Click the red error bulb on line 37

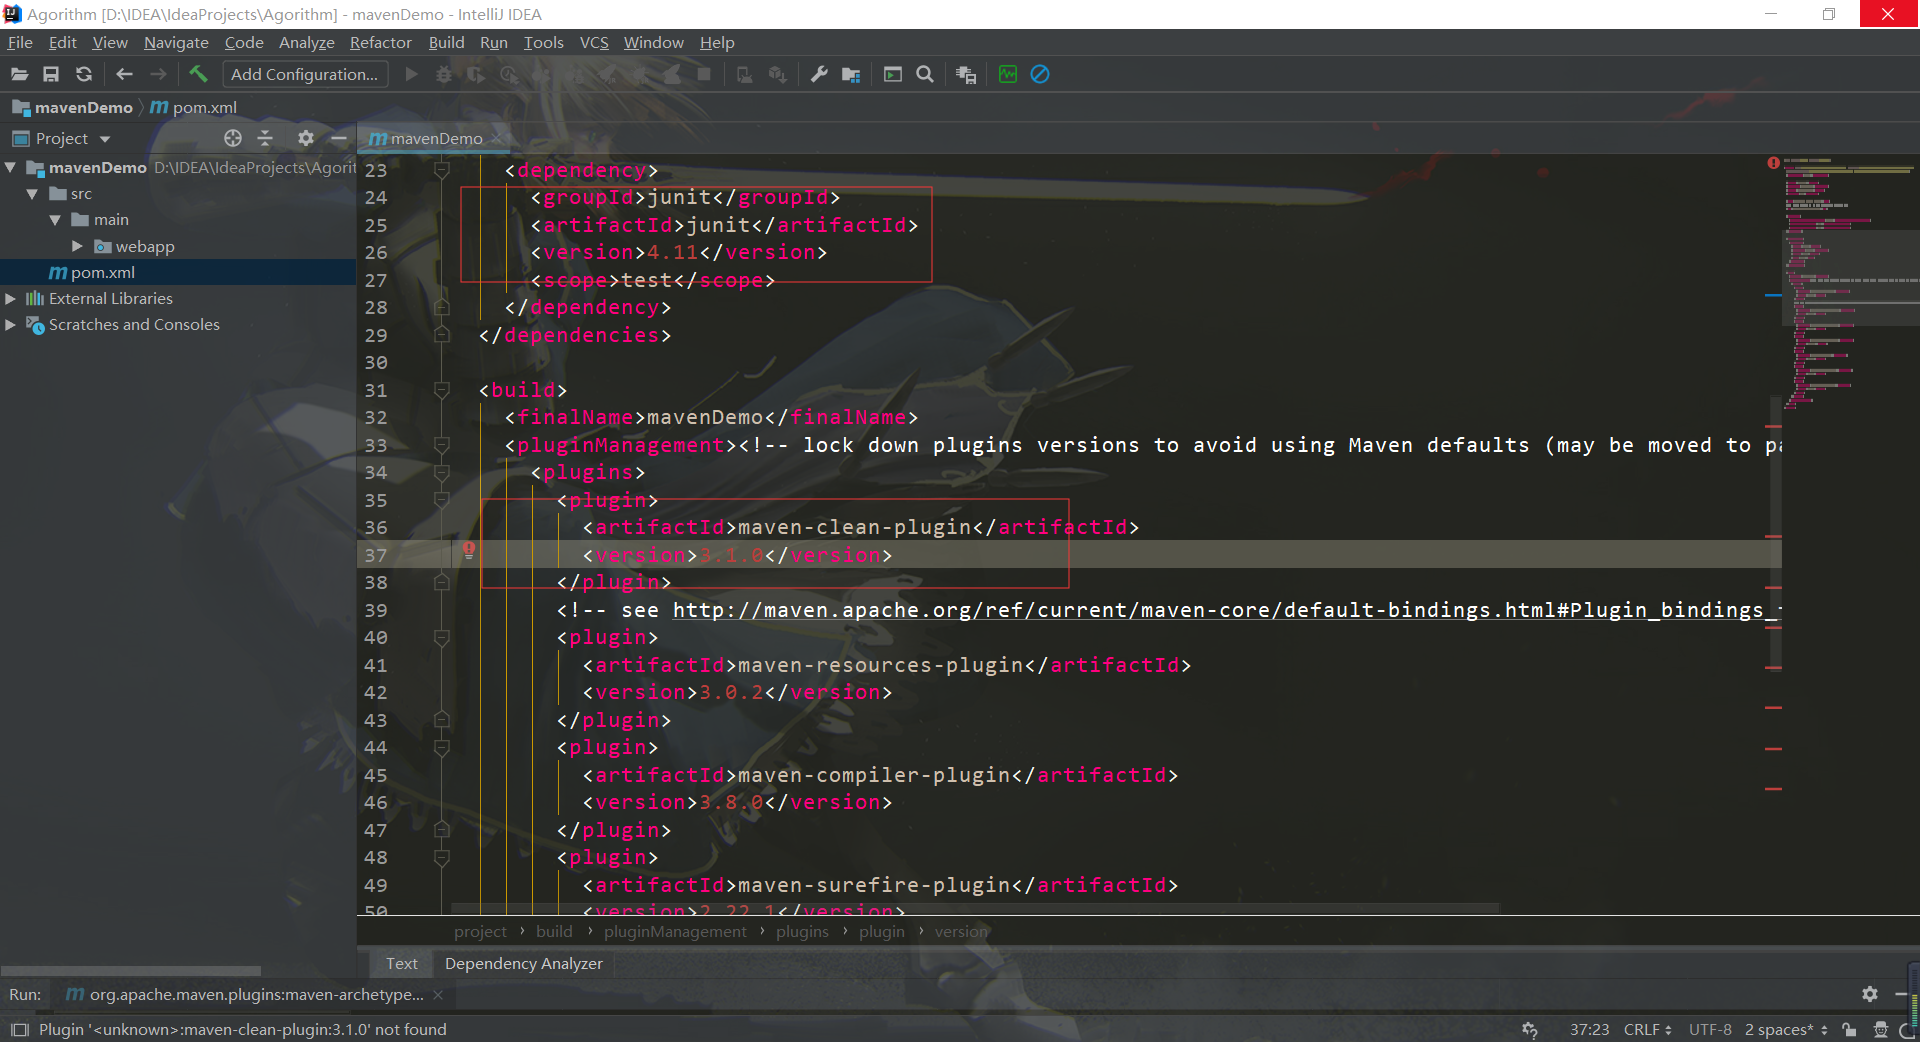(x=469, y=550)
